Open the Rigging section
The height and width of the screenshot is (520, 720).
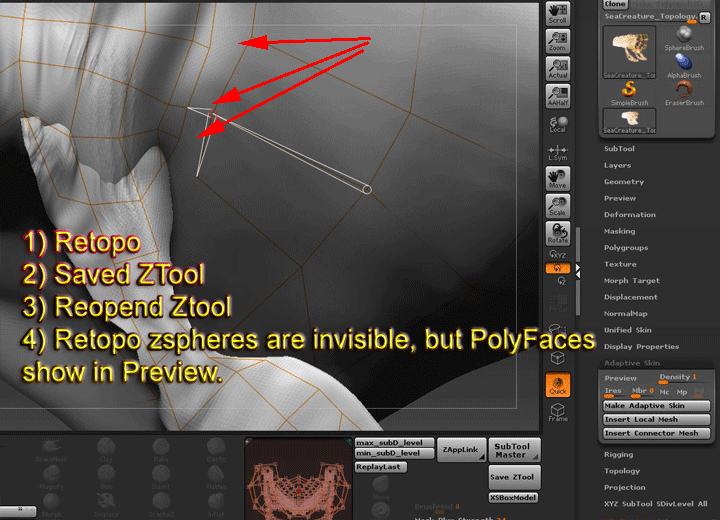coord(618,455)
